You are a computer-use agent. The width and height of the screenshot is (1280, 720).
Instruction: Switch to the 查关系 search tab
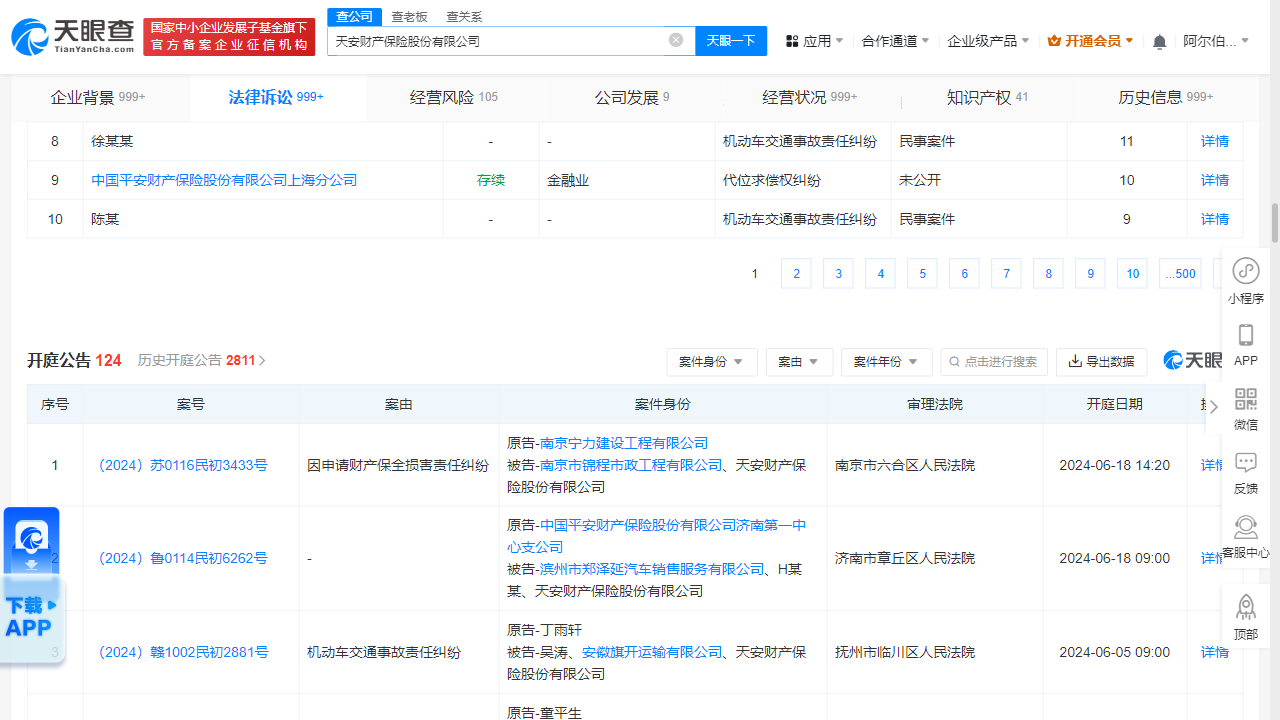[464, 16]
